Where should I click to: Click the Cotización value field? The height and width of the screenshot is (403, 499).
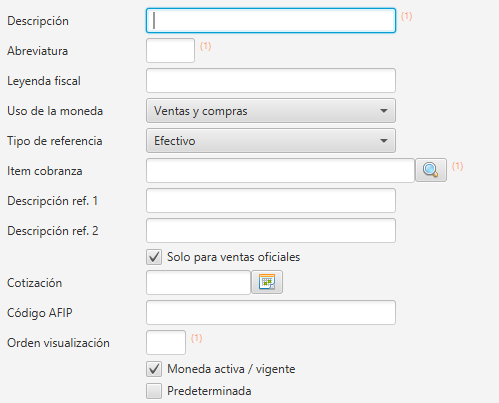[x=198, y=283]
